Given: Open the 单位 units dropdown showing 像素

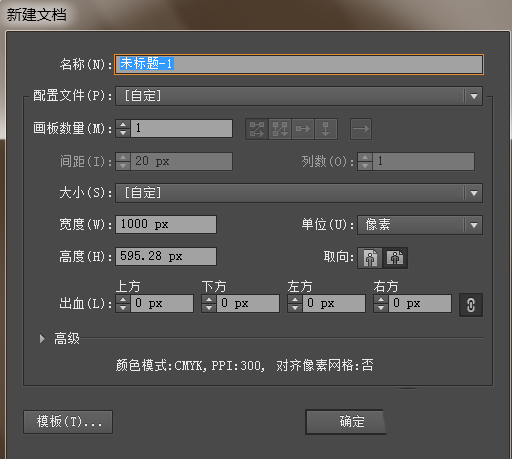Looking at the screenshot, I should (x=420, y=225).
